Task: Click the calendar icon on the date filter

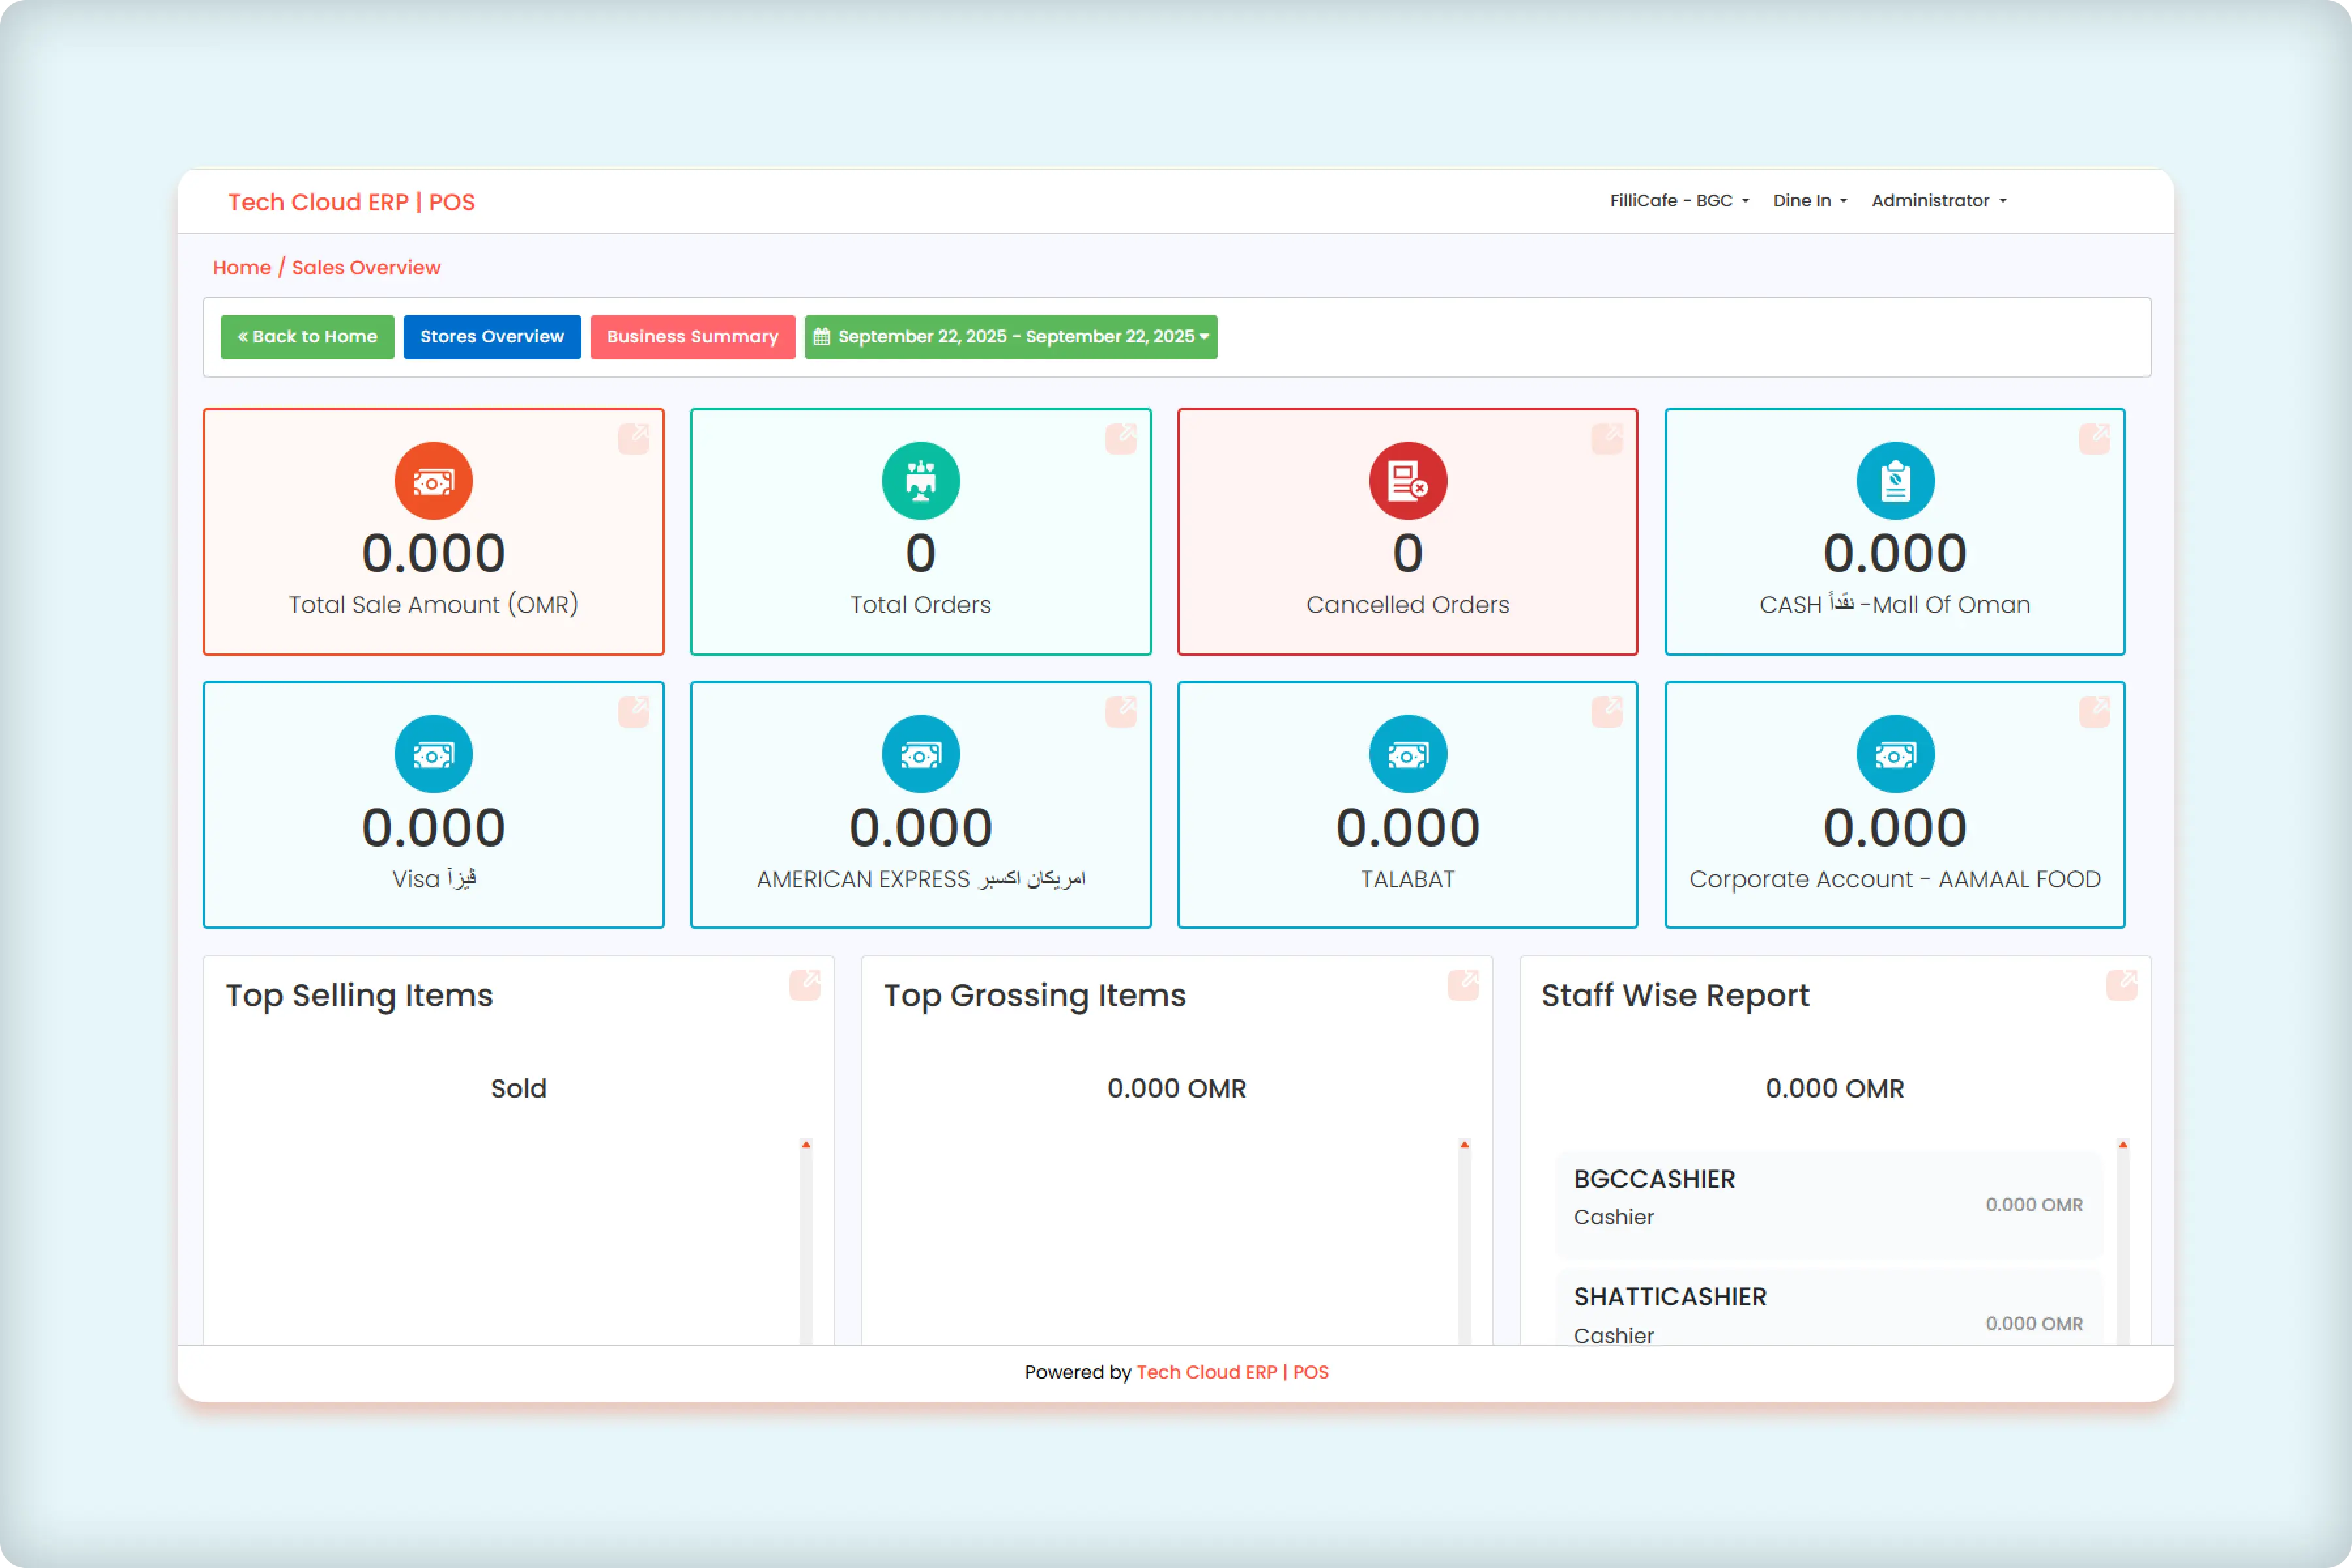Action: [x=822, y=336]
